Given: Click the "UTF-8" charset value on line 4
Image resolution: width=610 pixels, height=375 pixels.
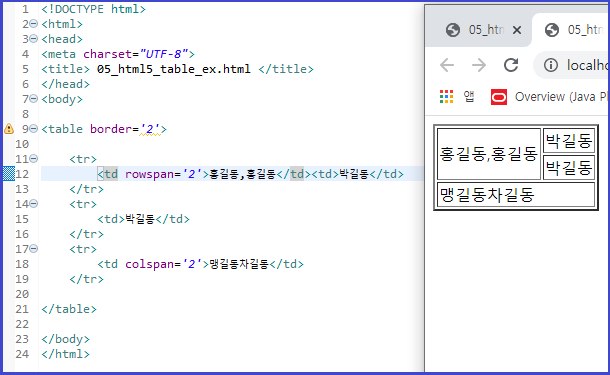Looking at the screenshot, I should (x=164, y=54).
